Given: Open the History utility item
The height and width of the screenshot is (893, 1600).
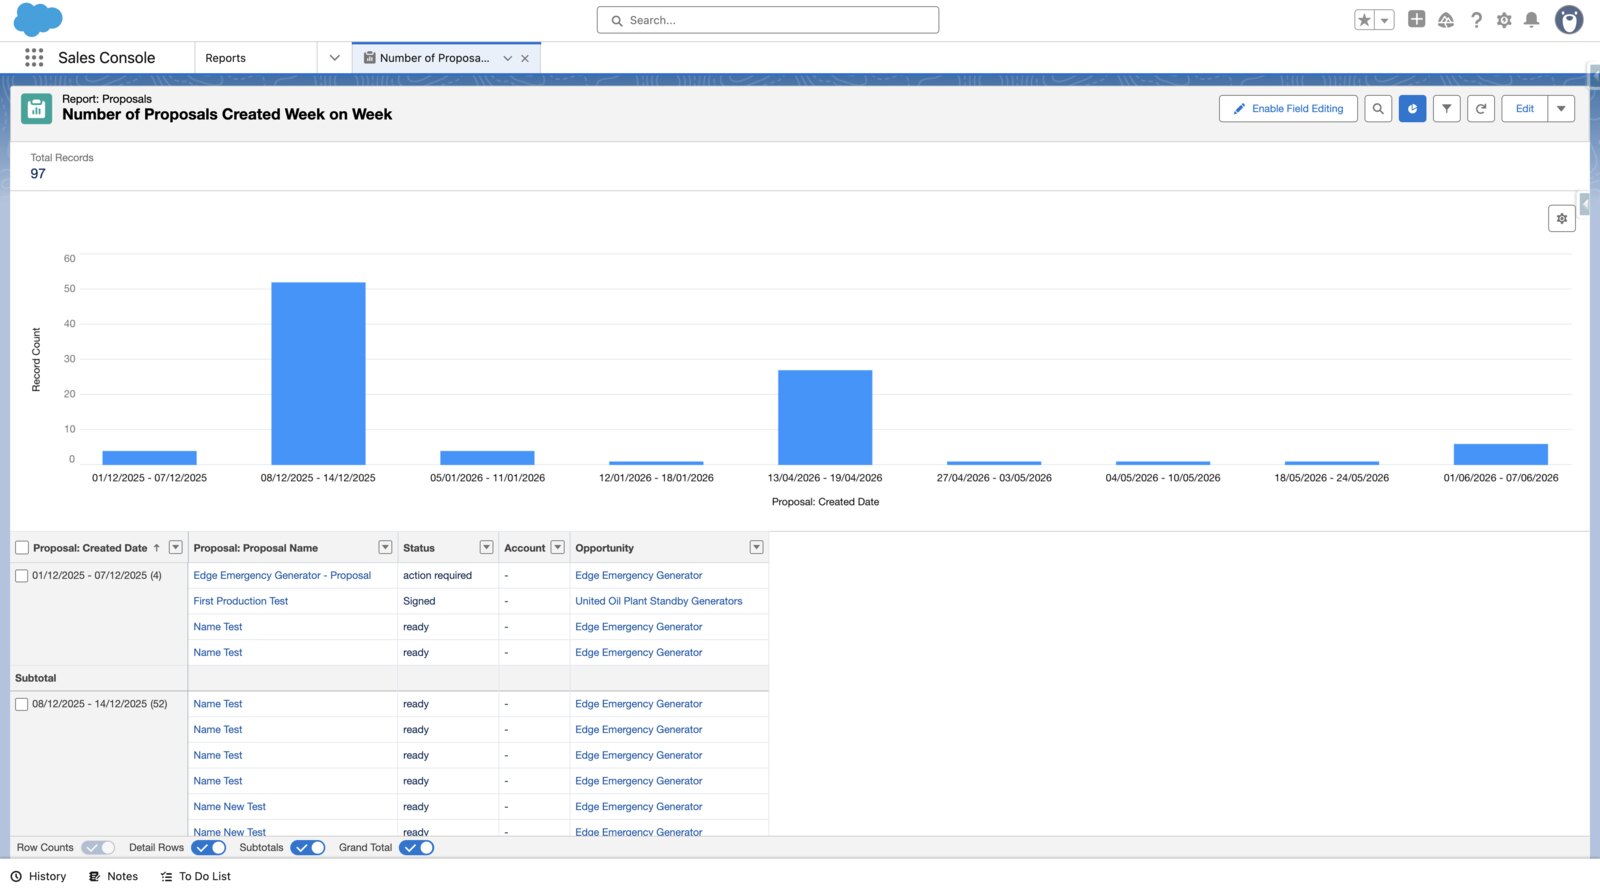Looking at the screenshot, I should point(38,876).
